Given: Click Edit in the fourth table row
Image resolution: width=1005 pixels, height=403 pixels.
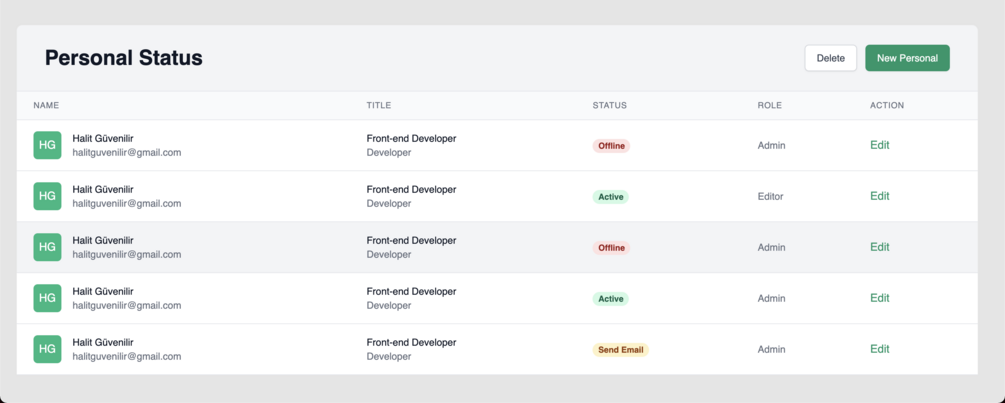Looking at the screenshot, I should point(879,298).
